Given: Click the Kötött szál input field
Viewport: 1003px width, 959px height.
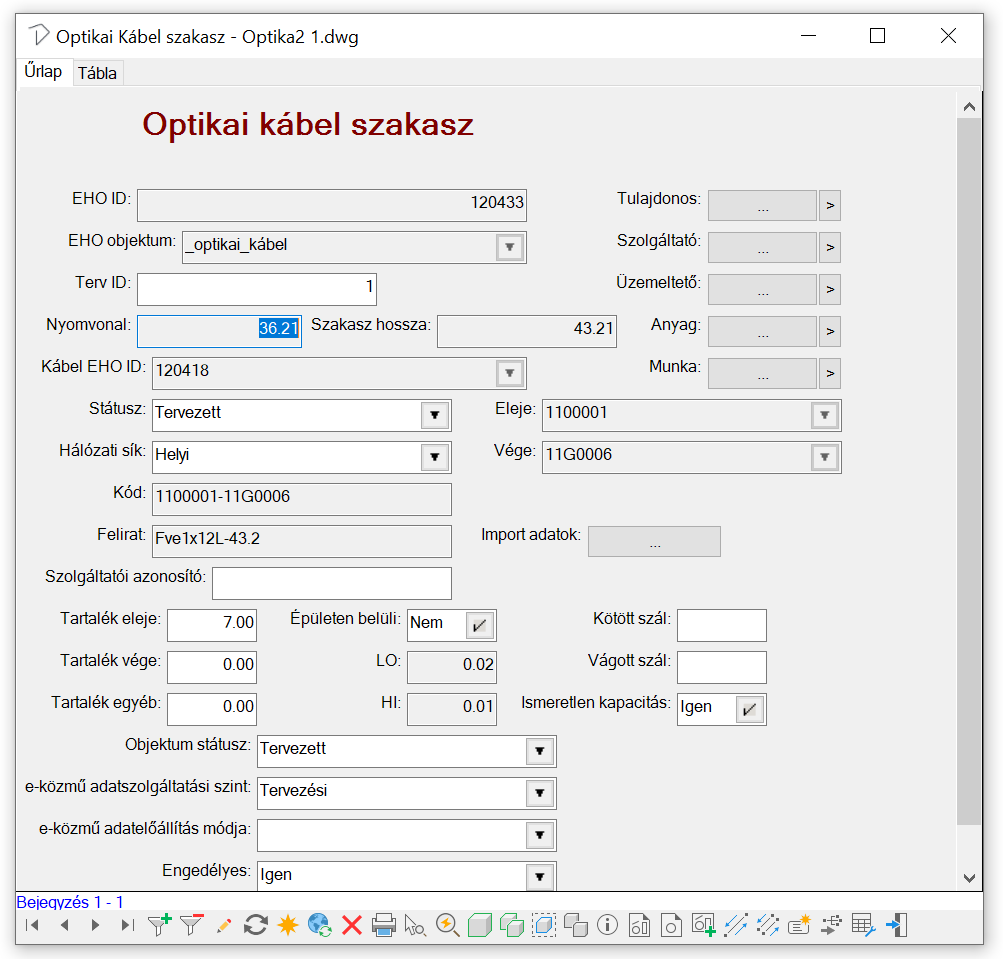Looking at the screenshot, I should coord(722,625).
